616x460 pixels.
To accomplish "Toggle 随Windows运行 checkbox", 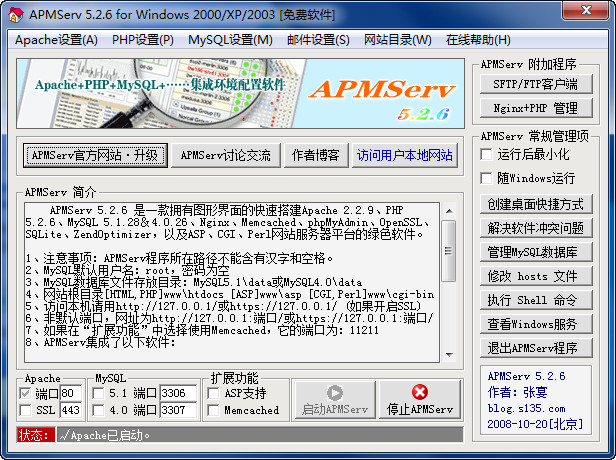I will [488, 178].
